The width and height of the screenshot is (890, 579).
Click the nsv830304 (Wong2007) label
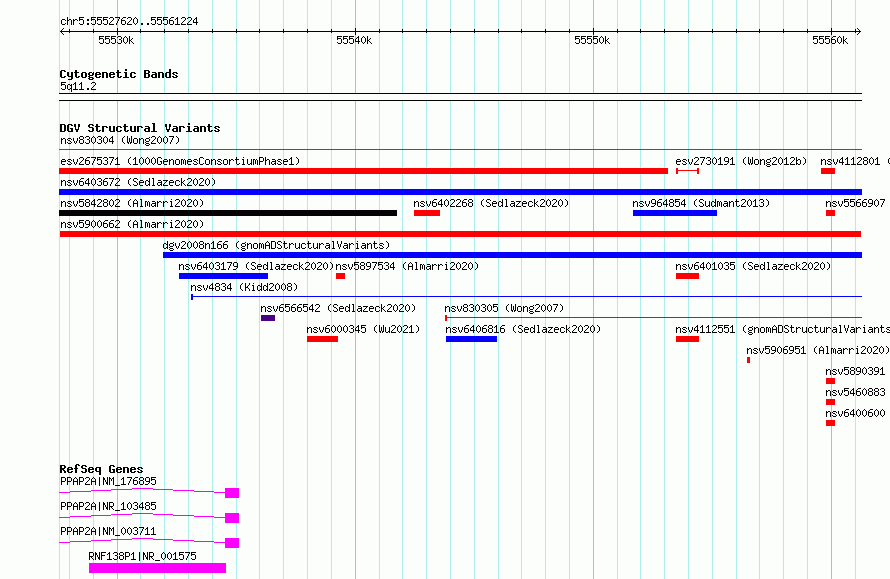pyautogui.click(x=120, y=140)
